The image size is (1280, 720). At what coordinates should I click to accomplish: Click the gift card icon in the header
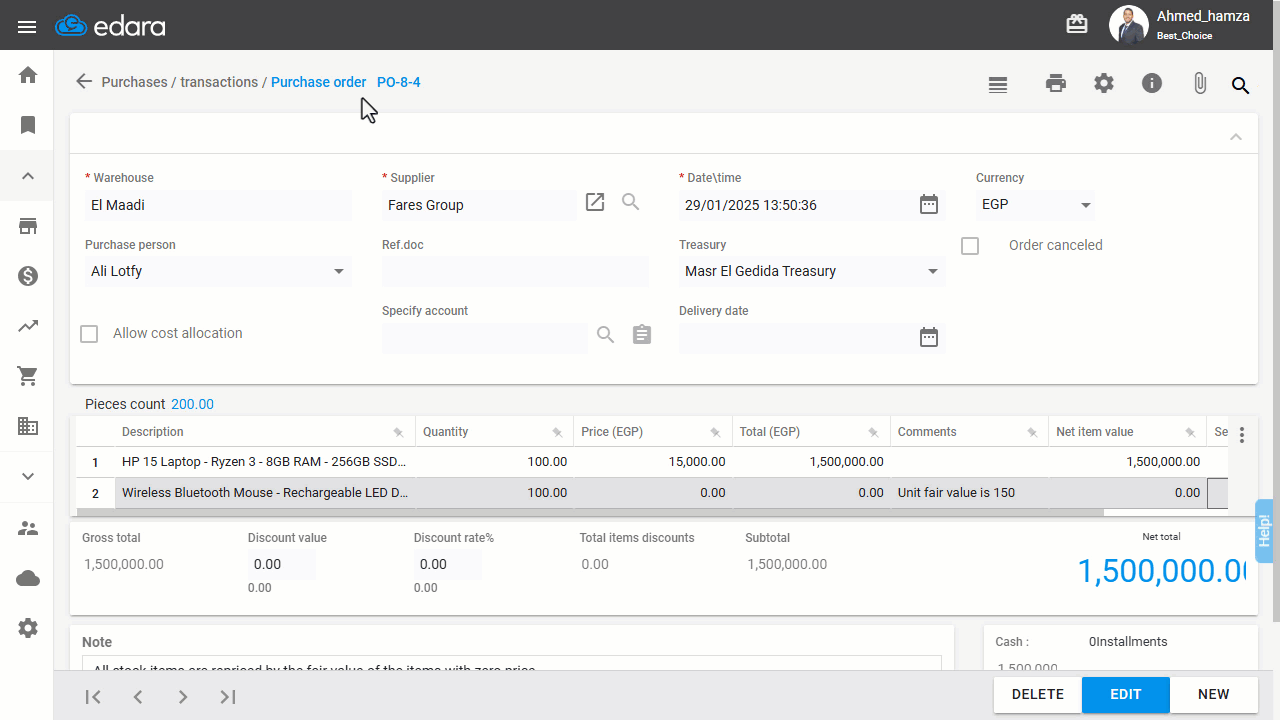click(x=1077, y=24)
